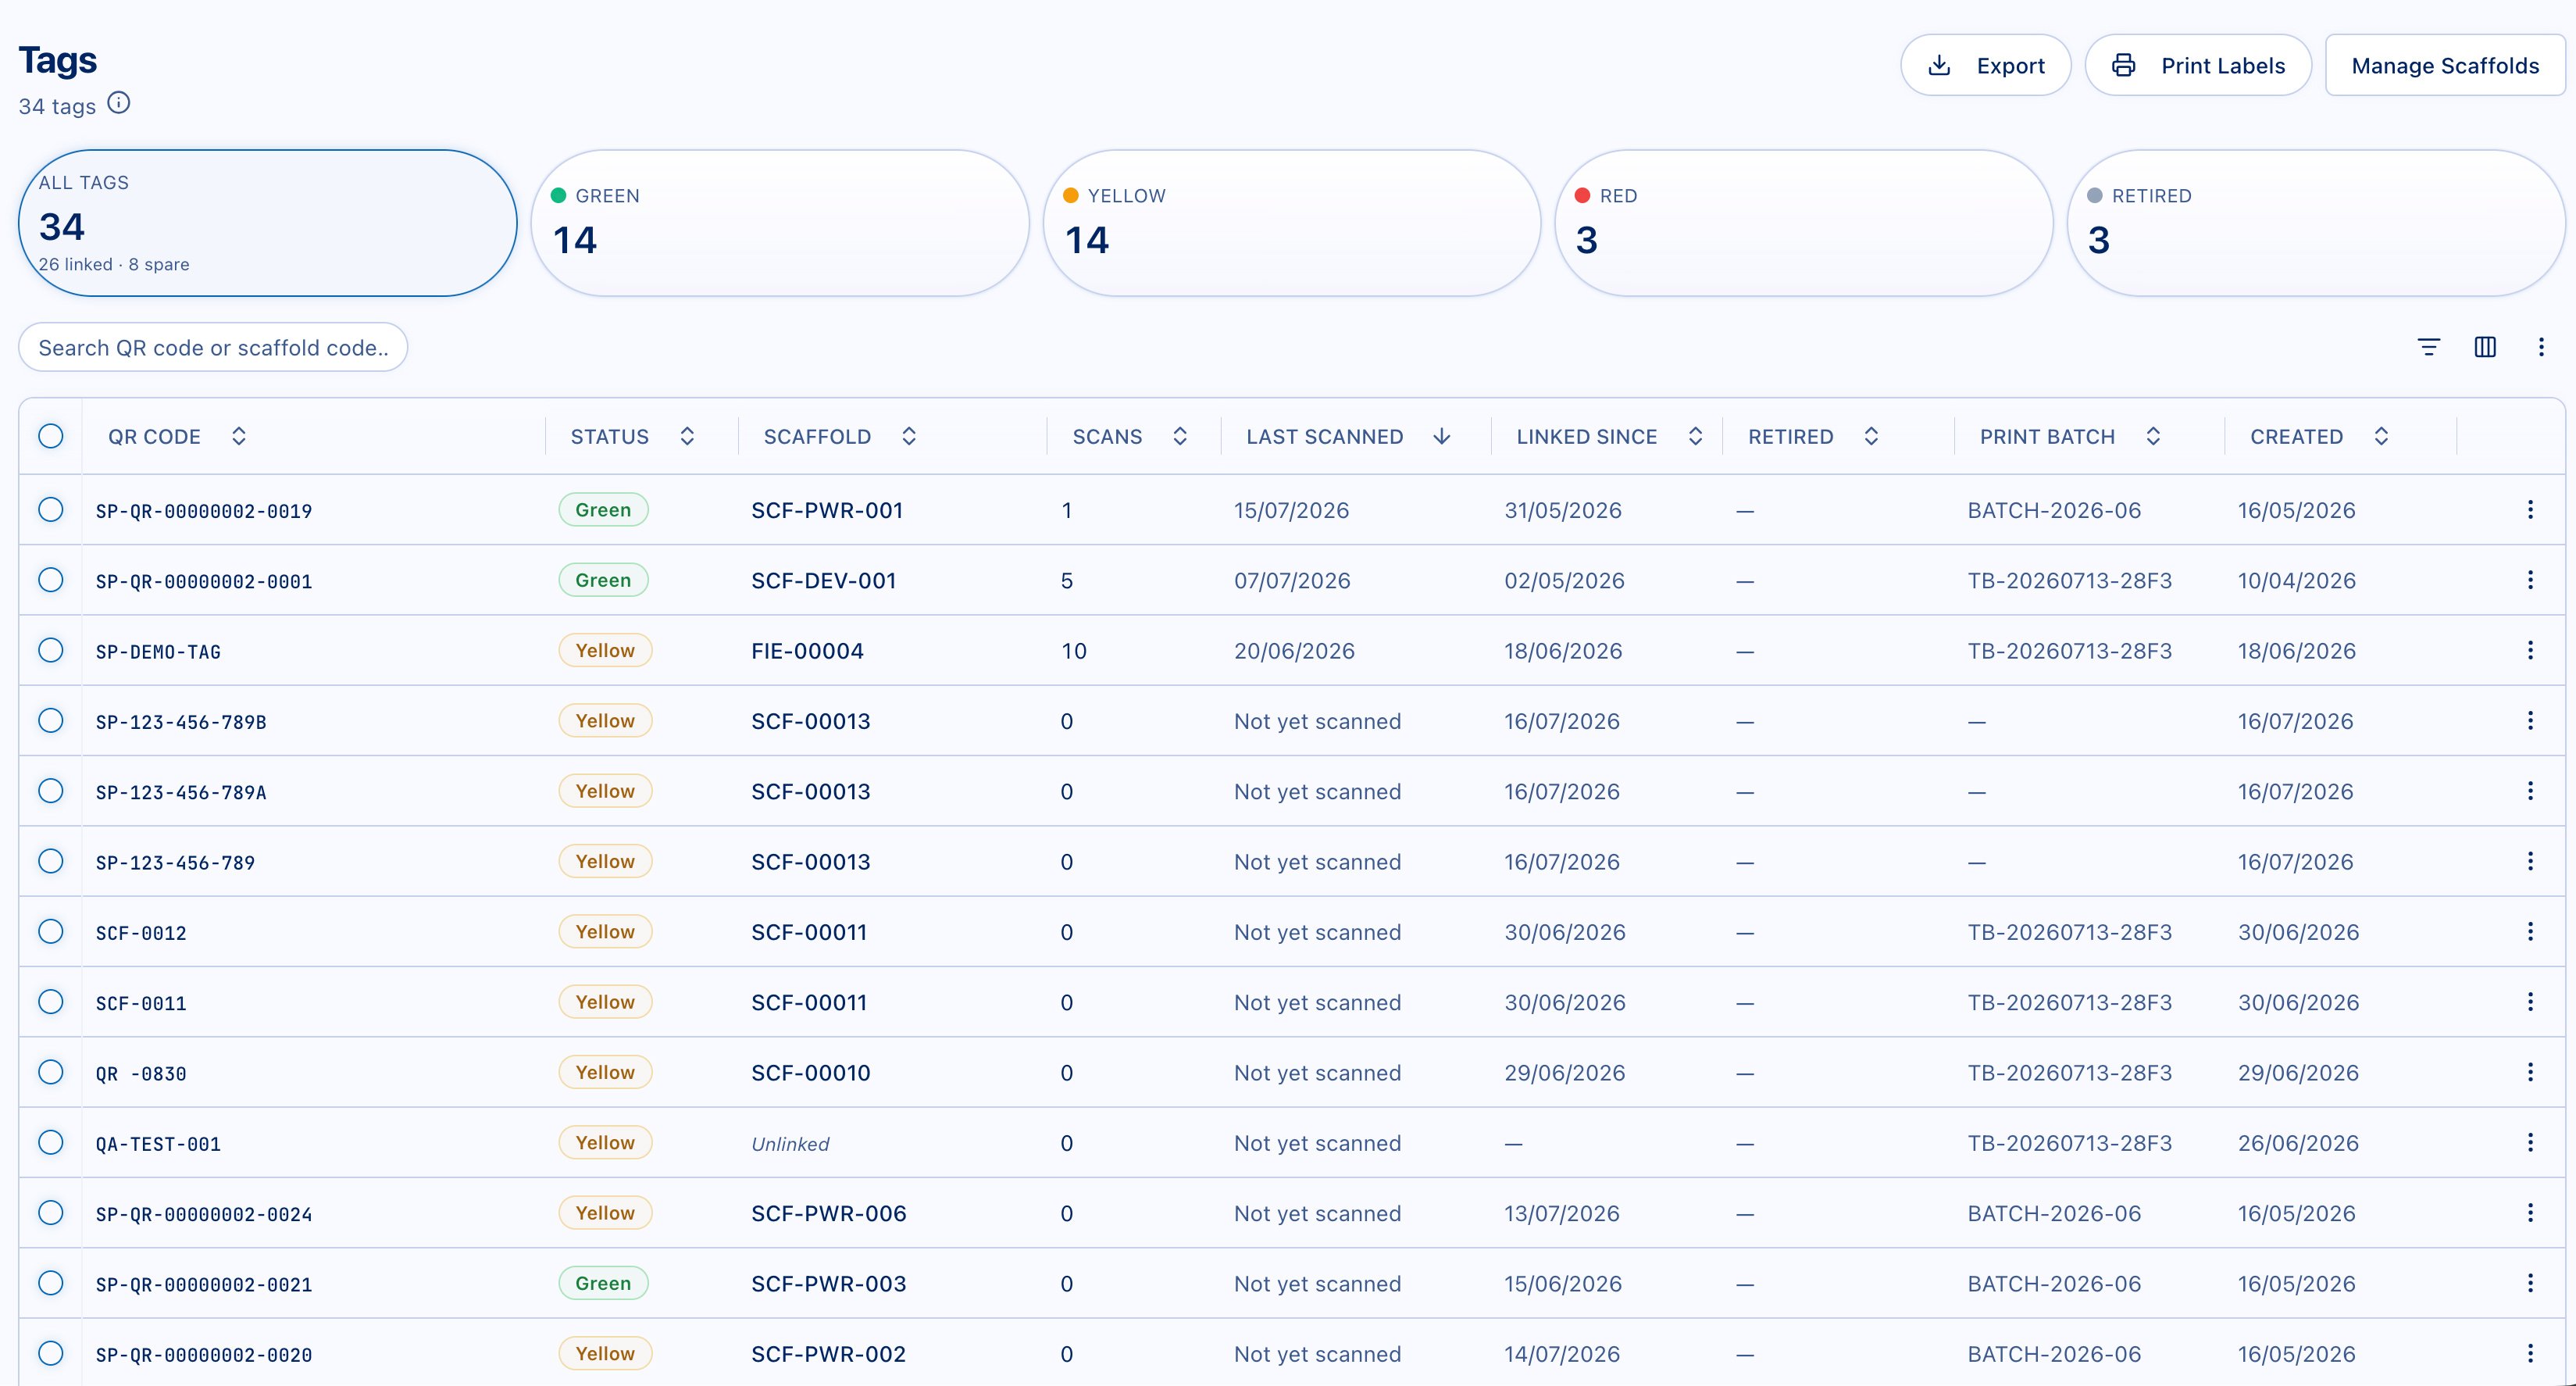
Task: Select the row SP-QR-00000002-0001
Action: click(x=51, y=580)
